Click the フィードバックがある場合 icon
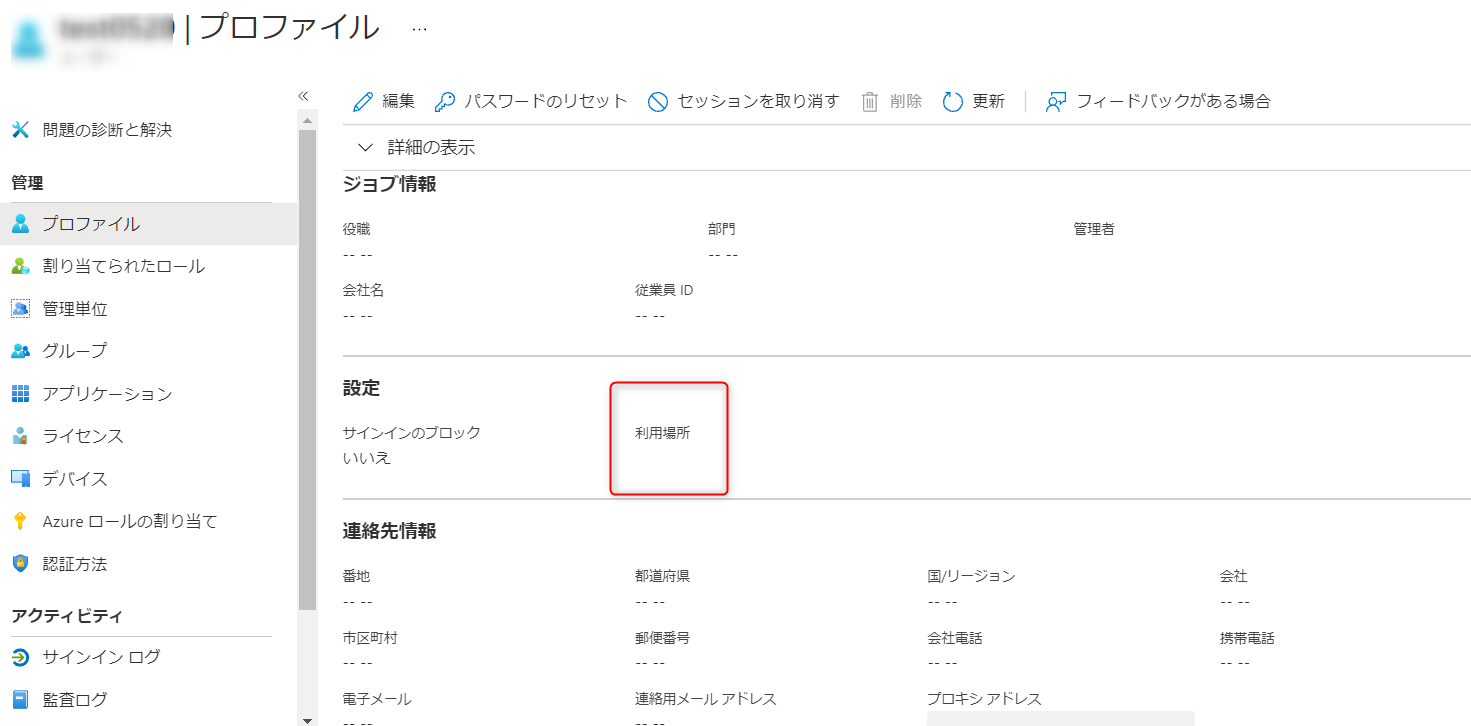 click(1056, 102)
